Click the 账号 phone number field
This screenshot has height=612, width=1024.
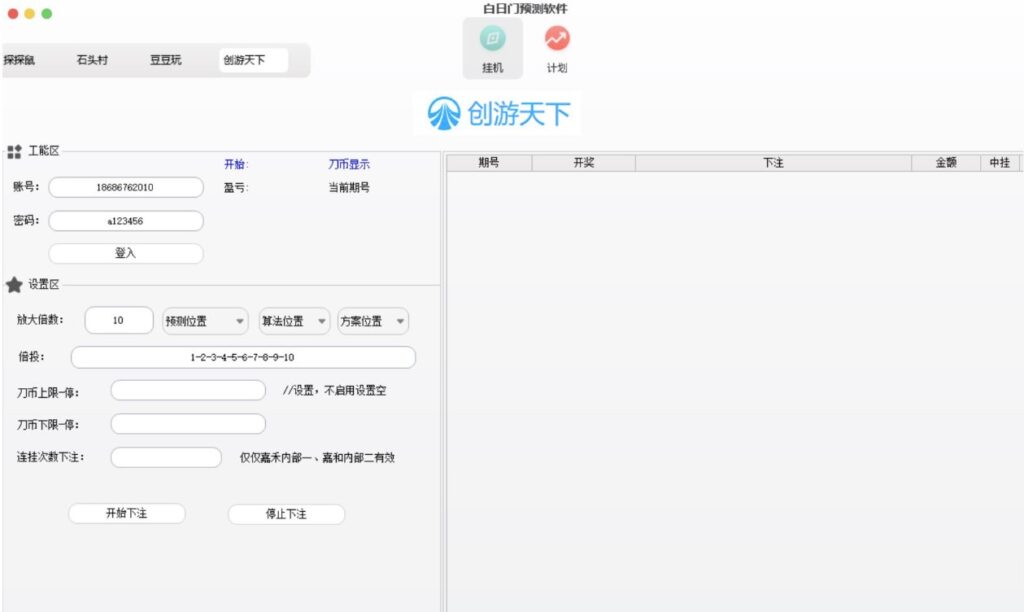[x=126, y=187]
